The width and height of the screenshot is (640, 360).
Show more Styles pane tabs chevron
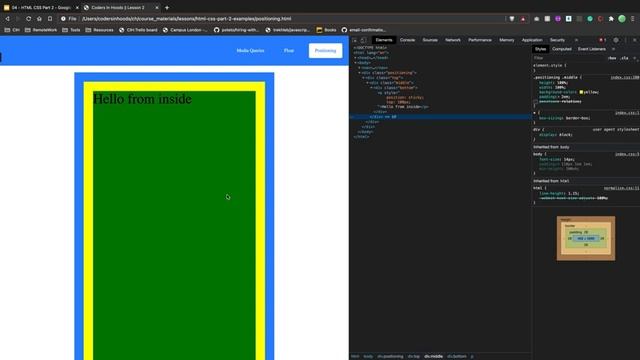click(613, 49)
